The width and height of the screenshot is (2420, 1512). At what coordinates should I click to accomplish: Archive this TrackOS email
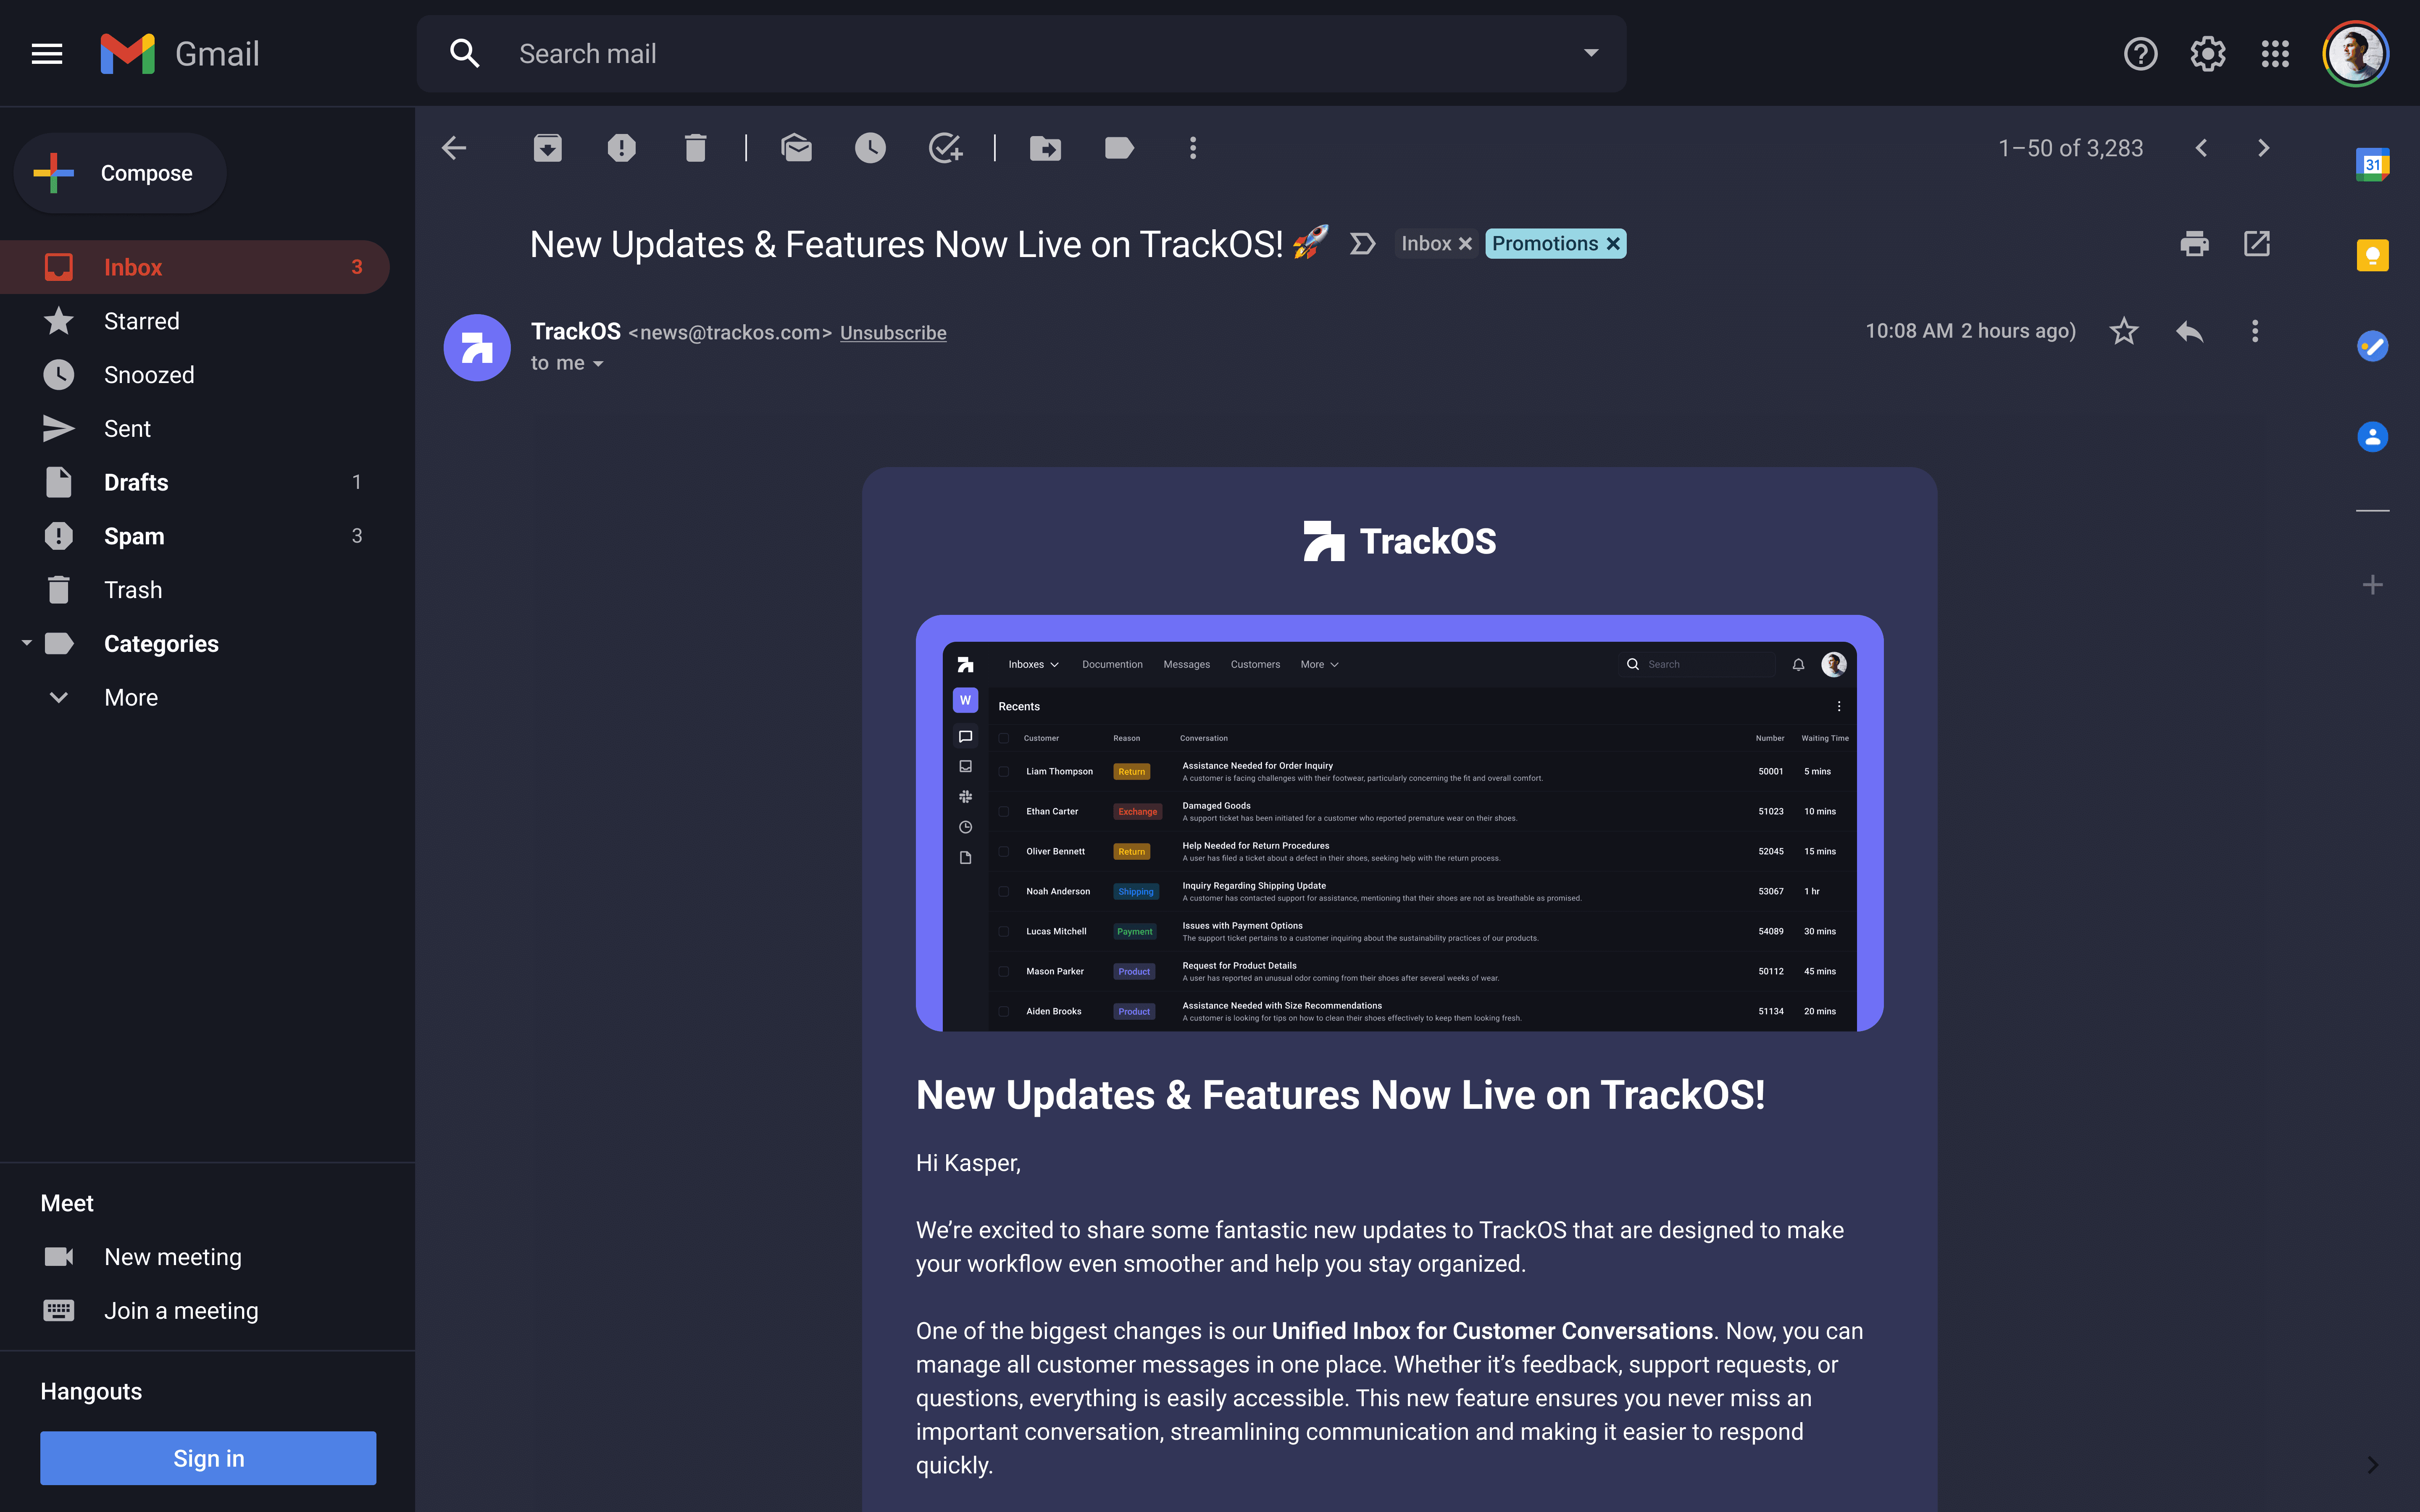(x=547, y=148)
